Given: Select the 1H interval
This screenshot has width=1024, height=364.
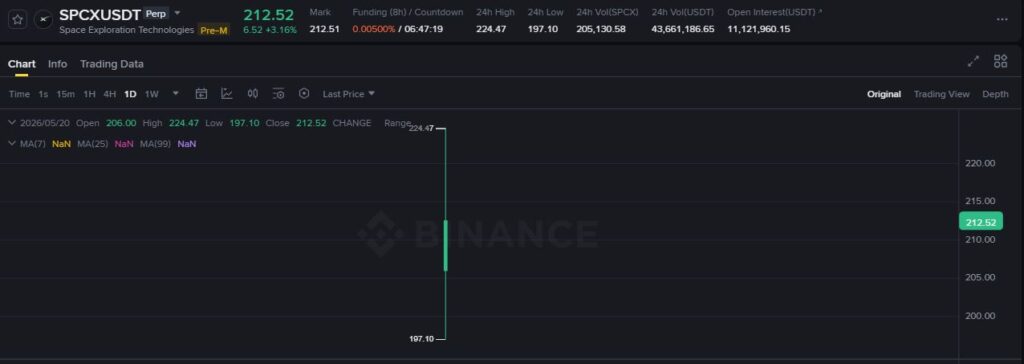Looking at the screenshot, I should coord(89,94).
